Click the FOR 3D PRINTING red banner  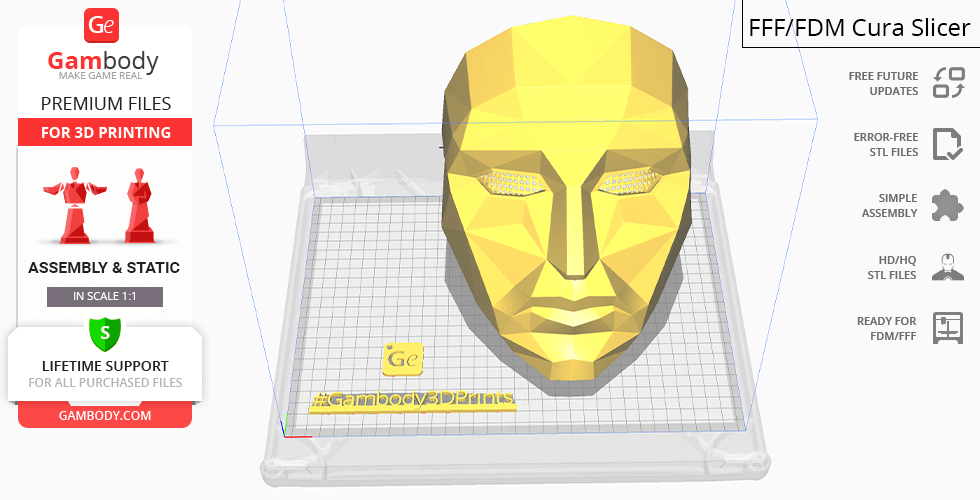pyautogui.click(x=105, y=132)
